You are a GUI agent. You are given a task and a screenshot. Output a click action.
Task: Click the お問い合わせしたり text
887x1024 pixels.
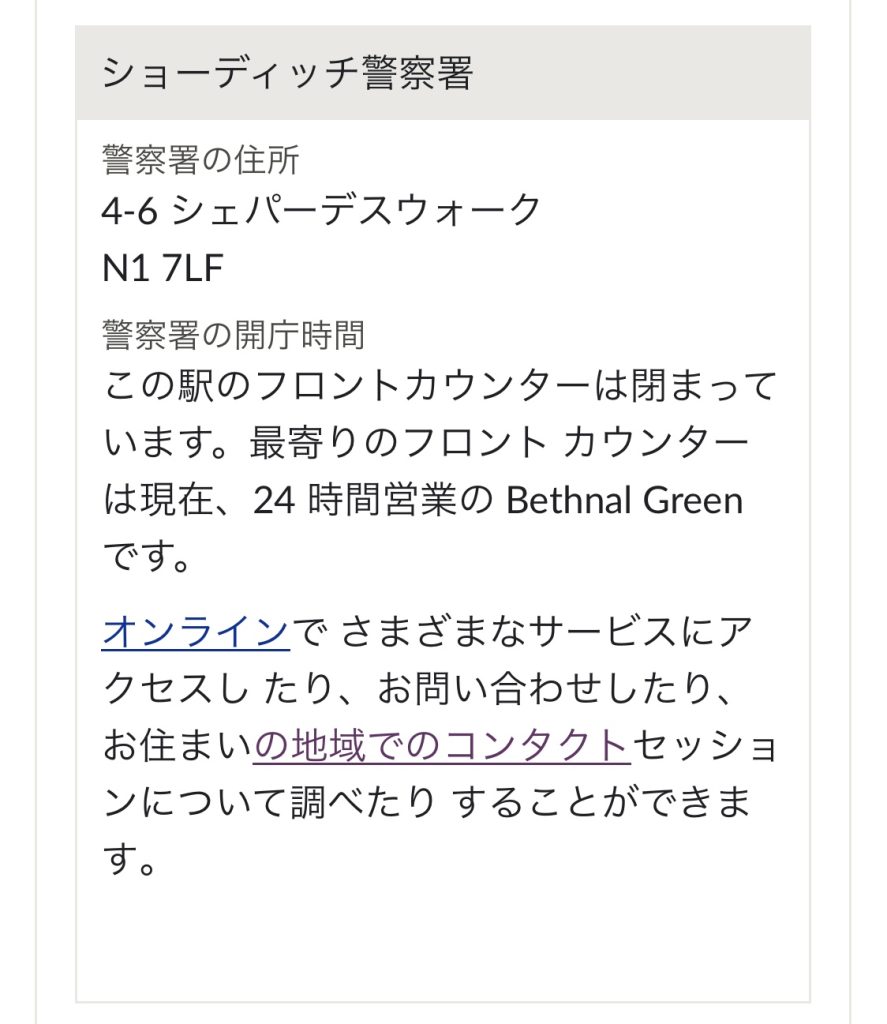(544, 688)
